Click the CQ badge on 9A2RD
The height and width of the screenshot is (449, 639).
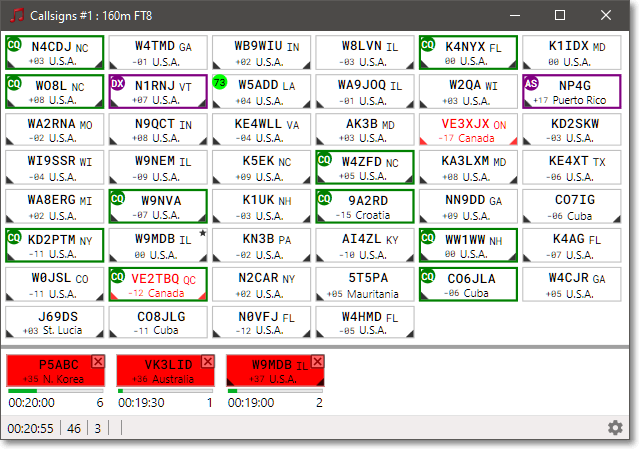[x=325, y=198]
